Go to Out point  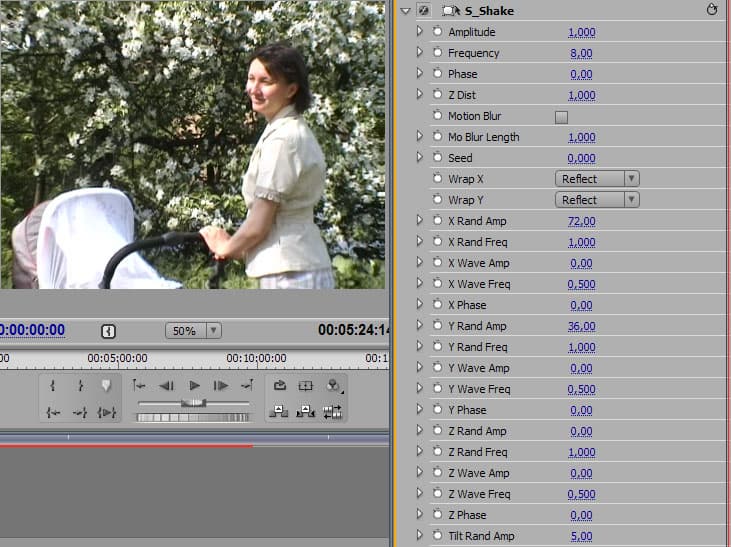point(80,412)
